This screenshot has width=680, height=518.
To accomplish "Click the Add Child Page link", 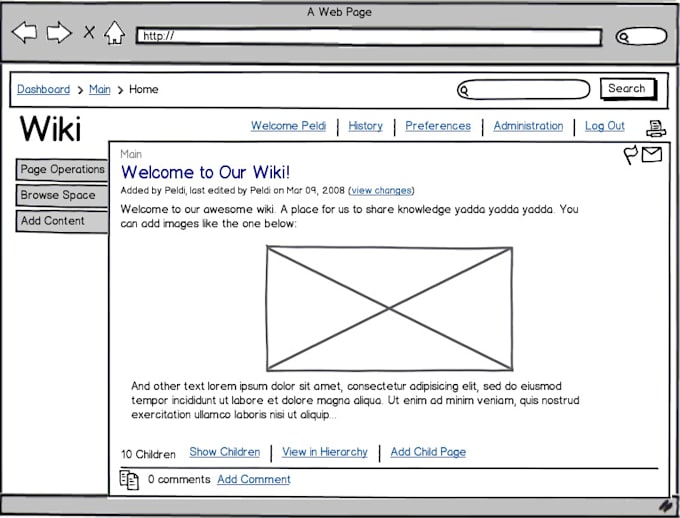I will pyautogui.click(x=428, y=452).
